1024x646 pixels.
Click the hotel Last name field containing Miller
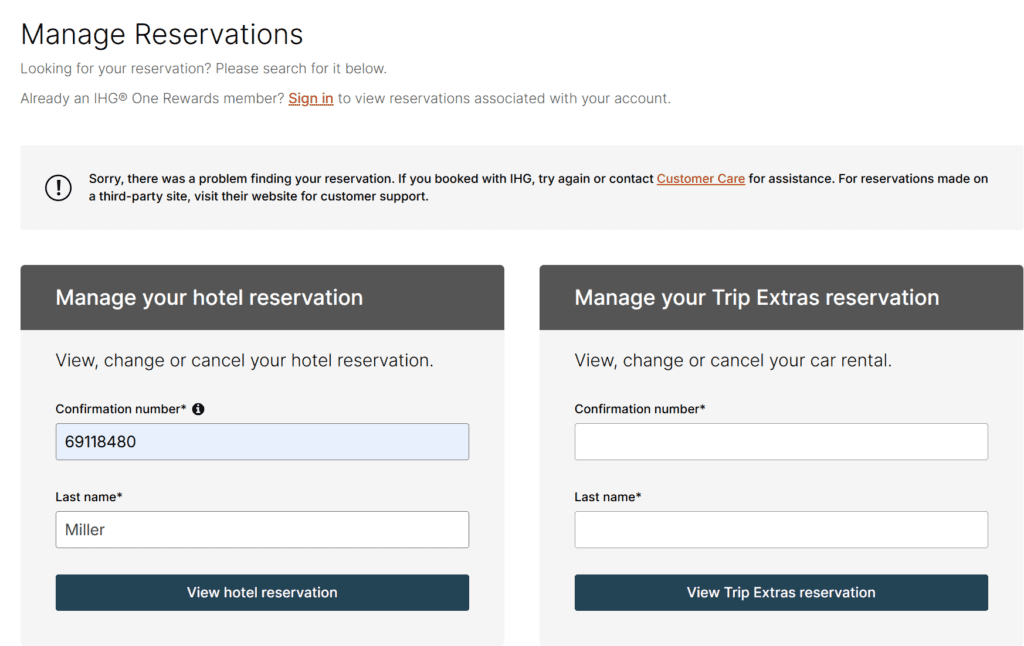[x=262, y=530]
